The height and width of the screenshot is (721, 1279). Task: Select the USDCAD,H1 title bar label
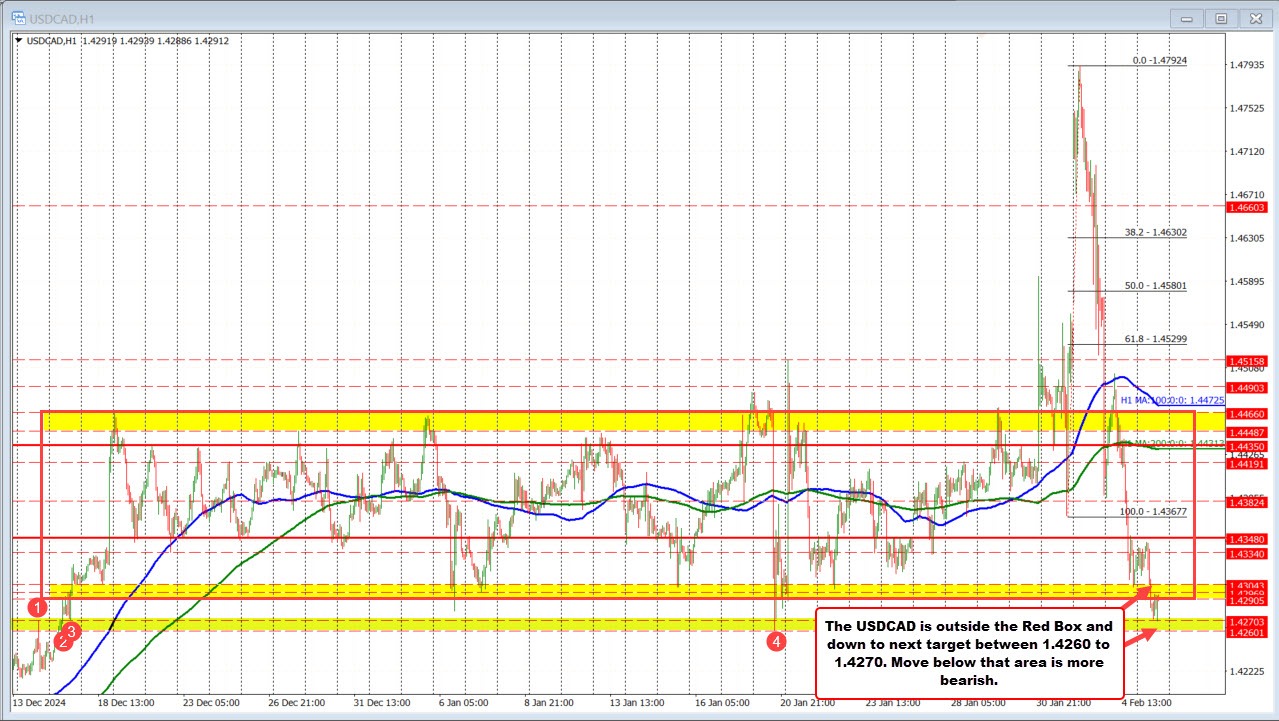click(x=51, y=17)
